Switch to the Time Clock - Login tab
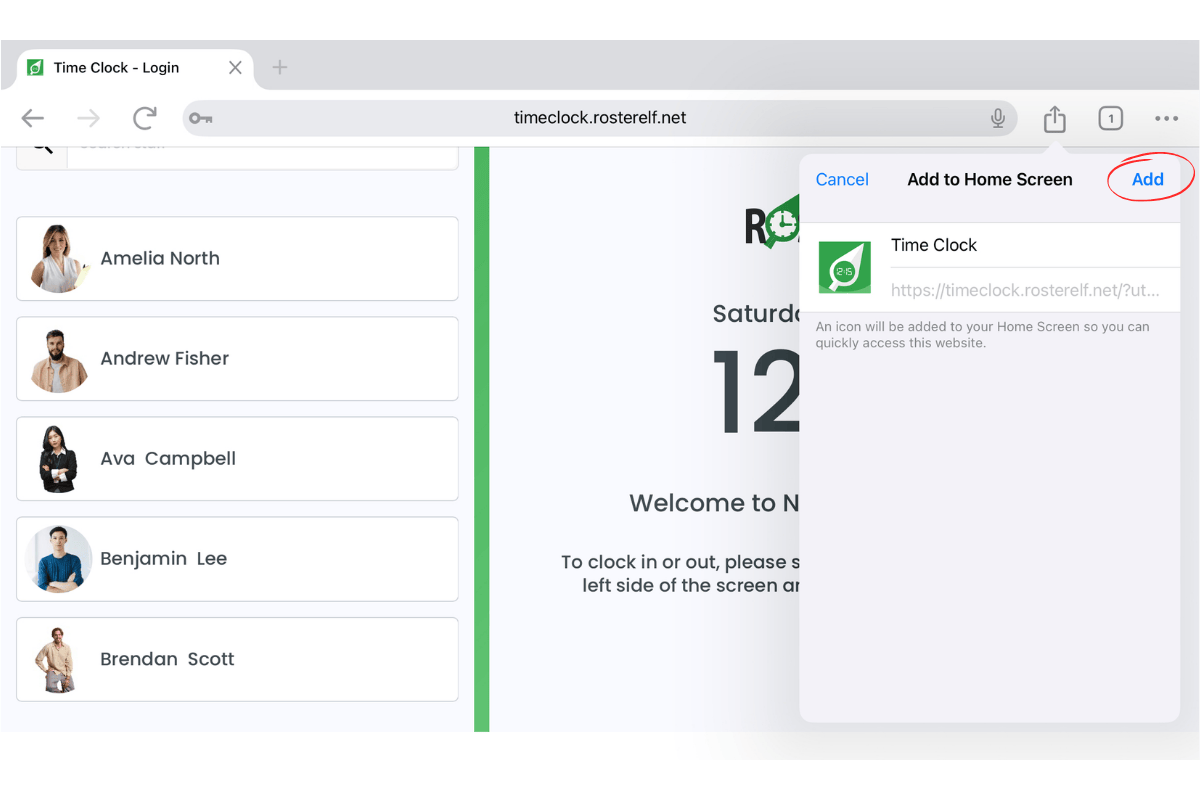The width and height of the screenshot is (1200, 800). pos(117,67)
